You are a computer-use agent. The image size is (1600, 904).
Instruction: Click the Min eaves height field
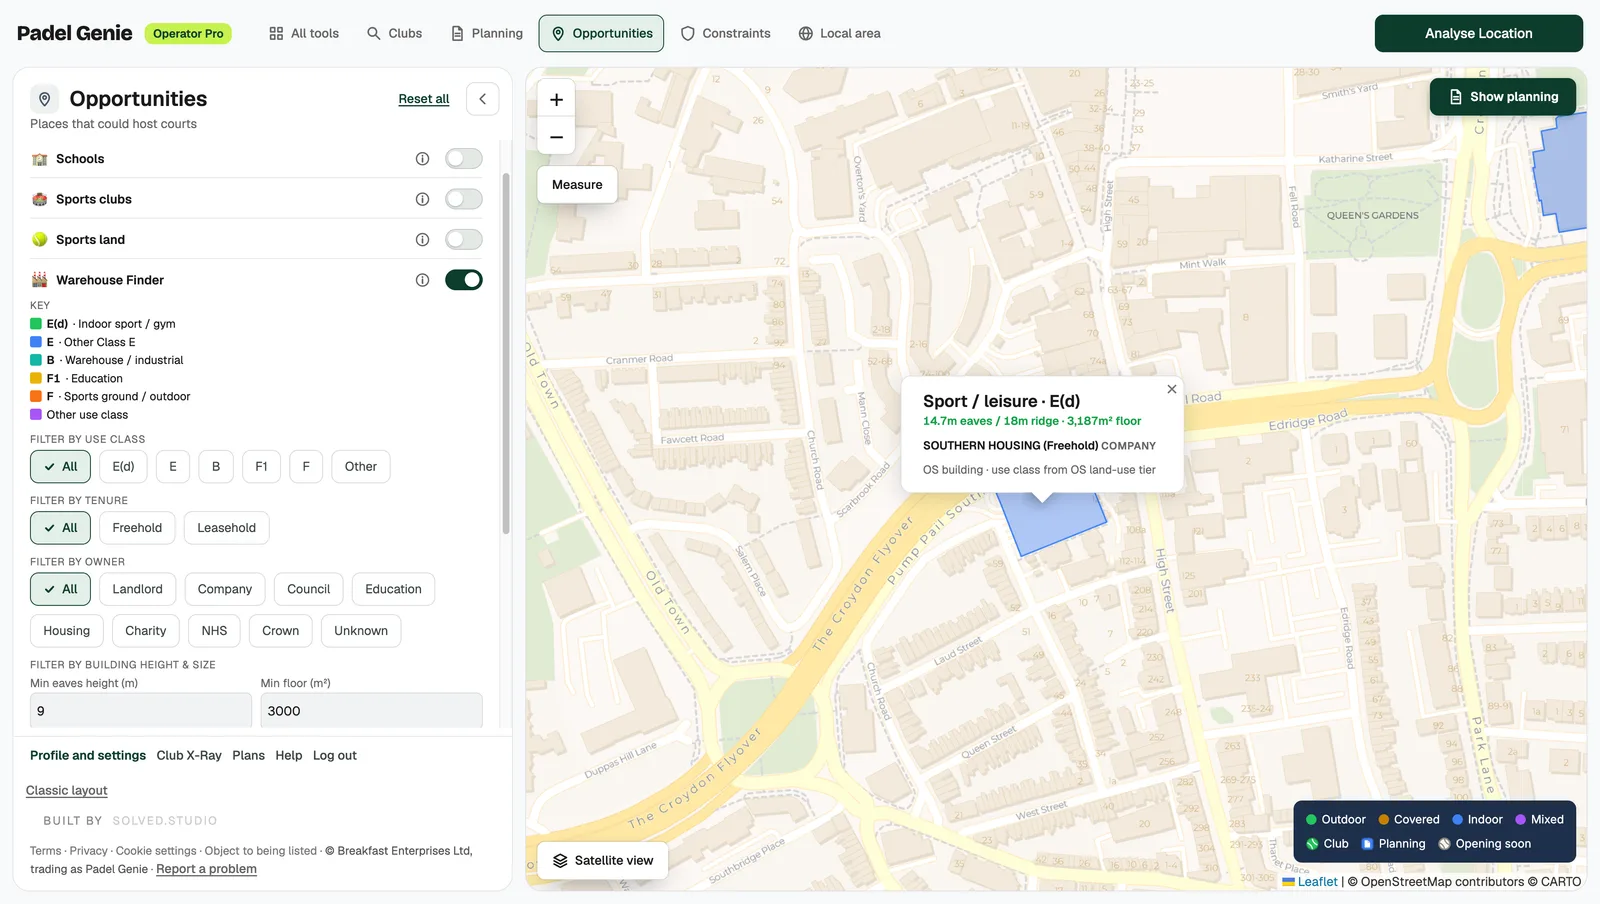point(141,711)
